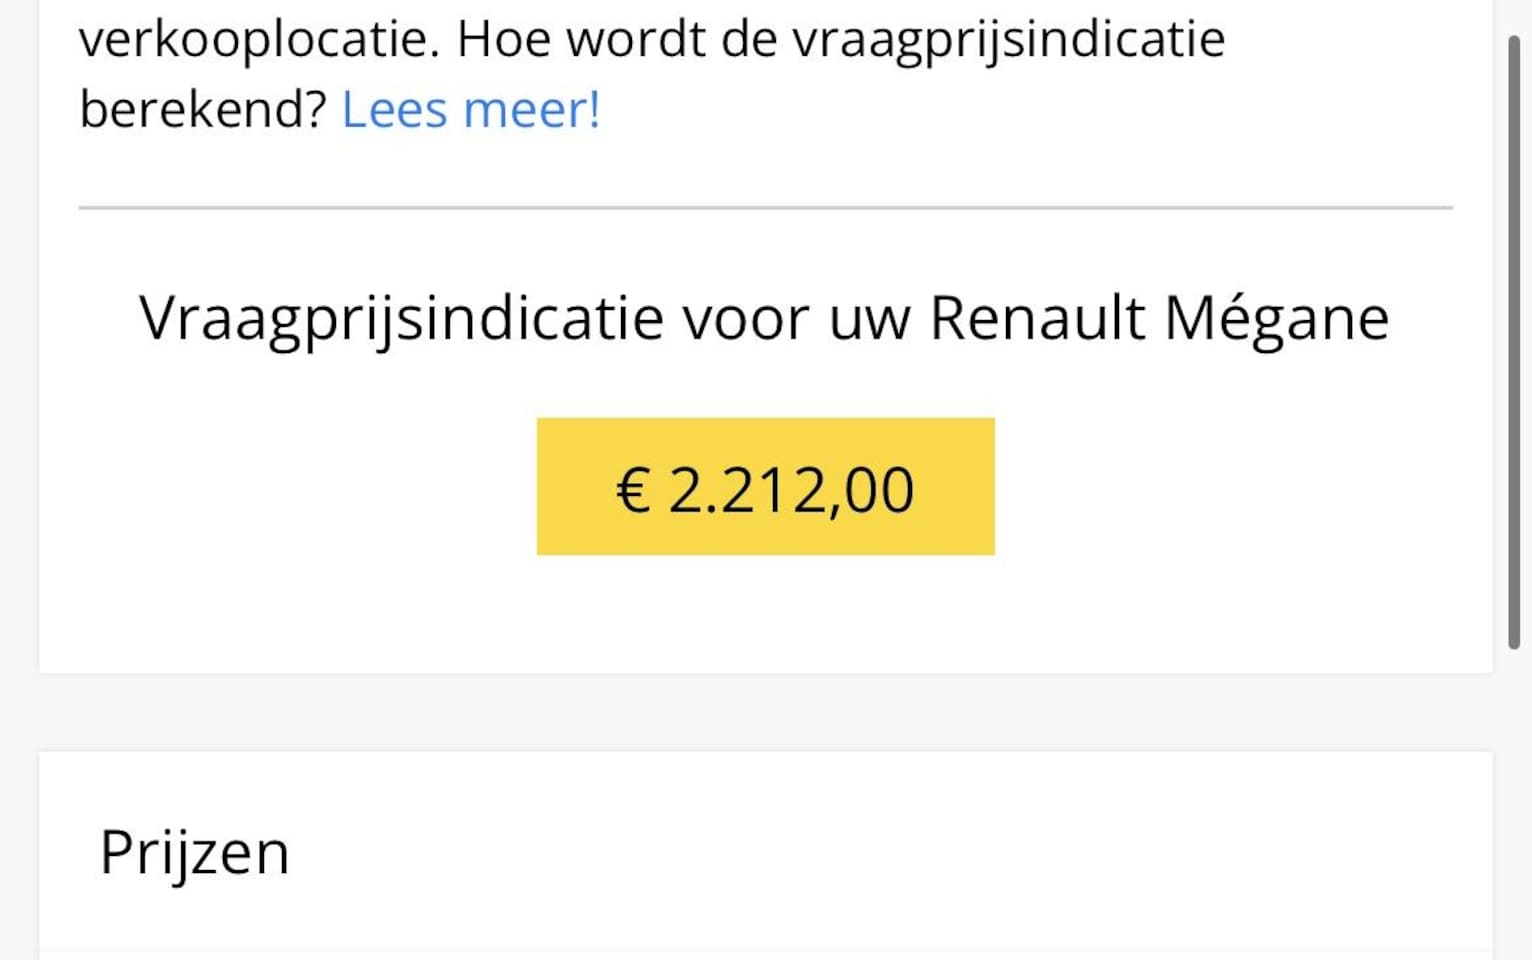Click the horizontal divider line under the paragraph
Image resolution: width=1532 pixels, height=960 pixels.
point(765,208)
